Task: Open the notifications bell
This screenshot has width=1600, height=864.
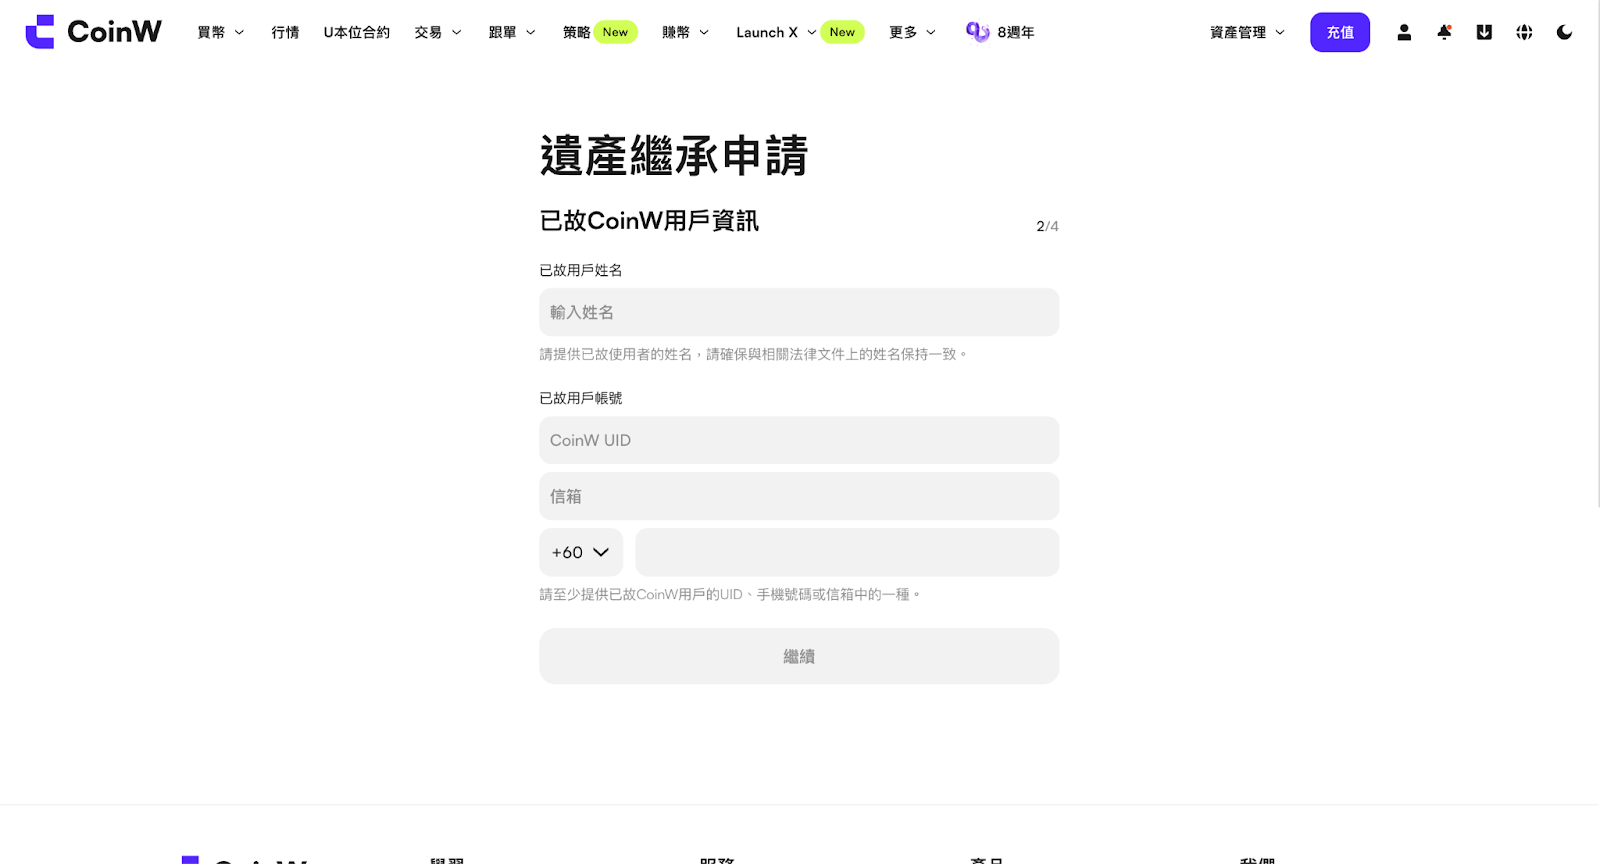Action: coord(1444,32)
